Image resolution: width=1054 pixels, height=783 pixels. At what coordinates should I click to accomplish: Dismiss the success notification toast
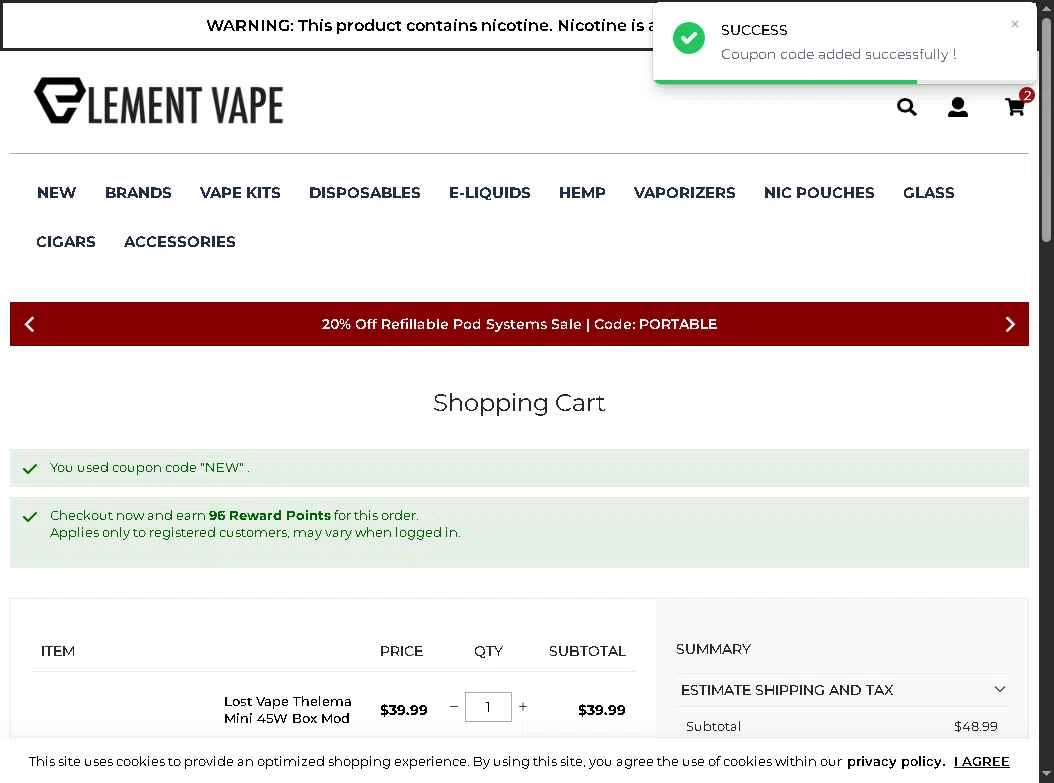click(1014, 24)
